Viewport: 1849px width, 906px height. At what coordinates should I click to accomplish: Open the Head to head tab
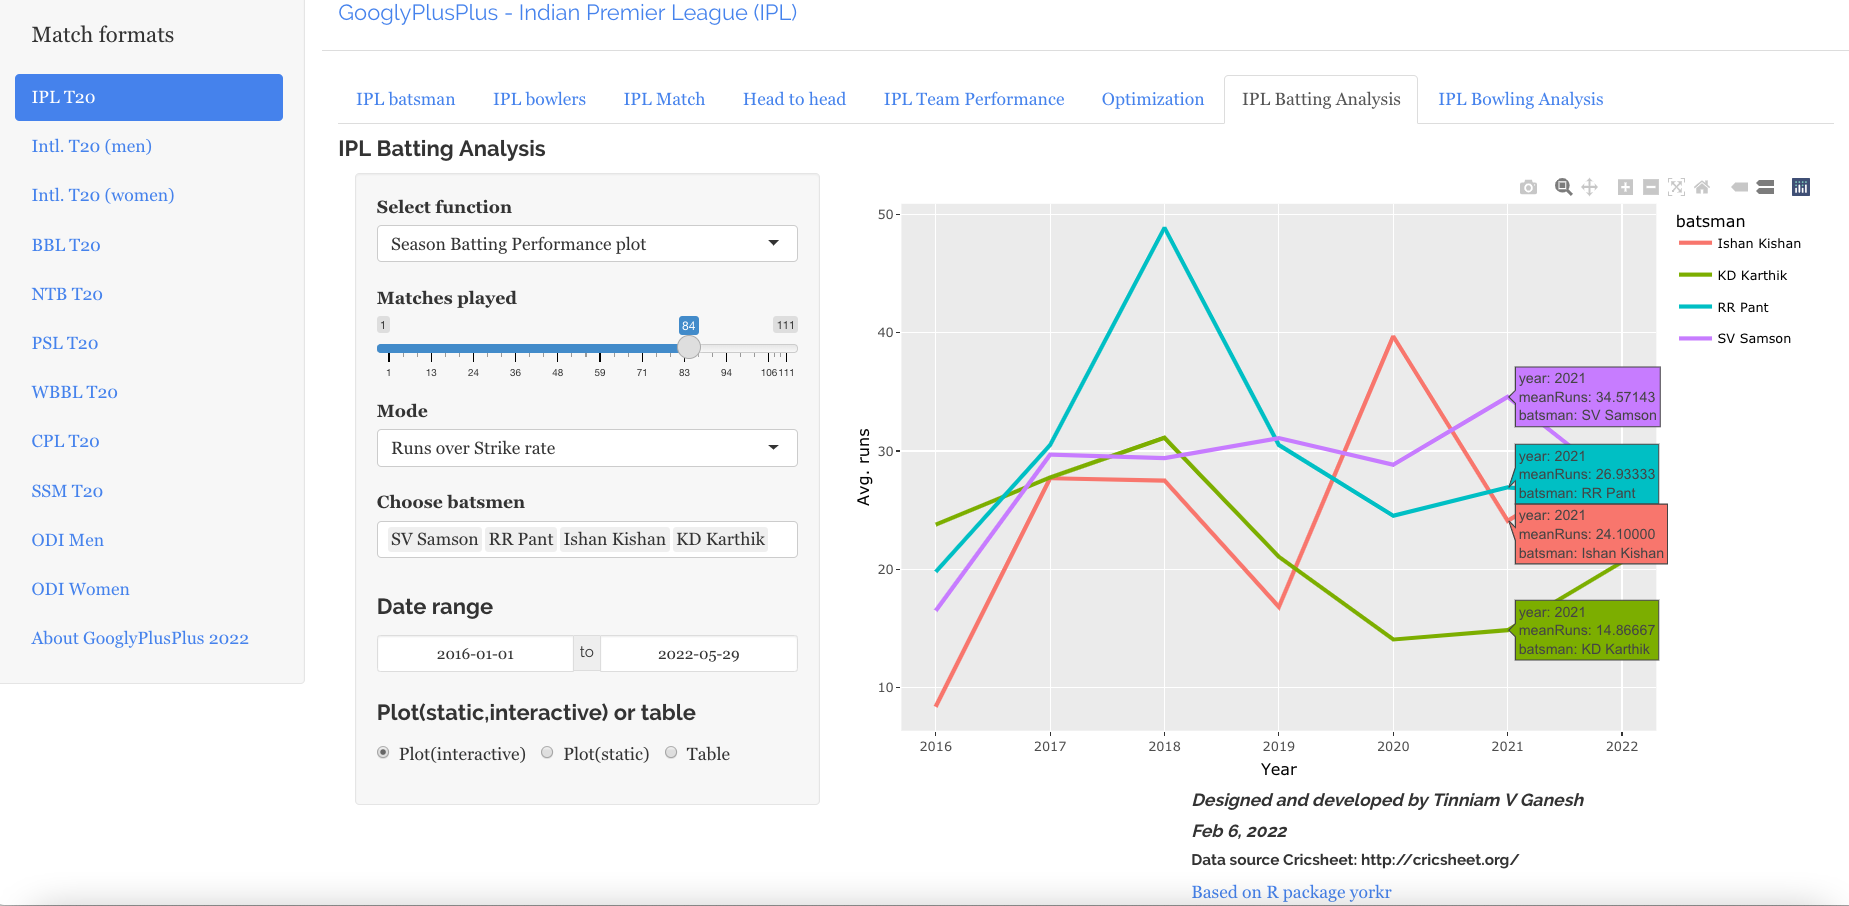coord(794,99)
